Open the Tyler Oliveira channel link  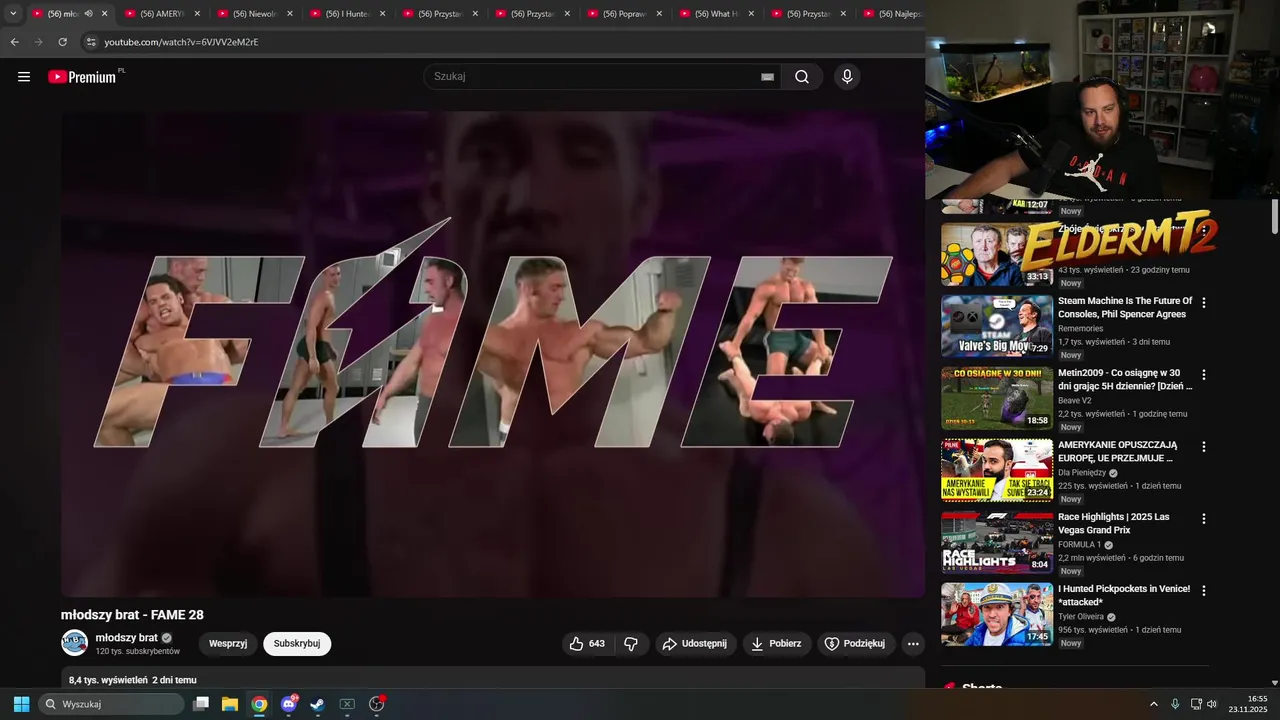[x=1083, y=617]
